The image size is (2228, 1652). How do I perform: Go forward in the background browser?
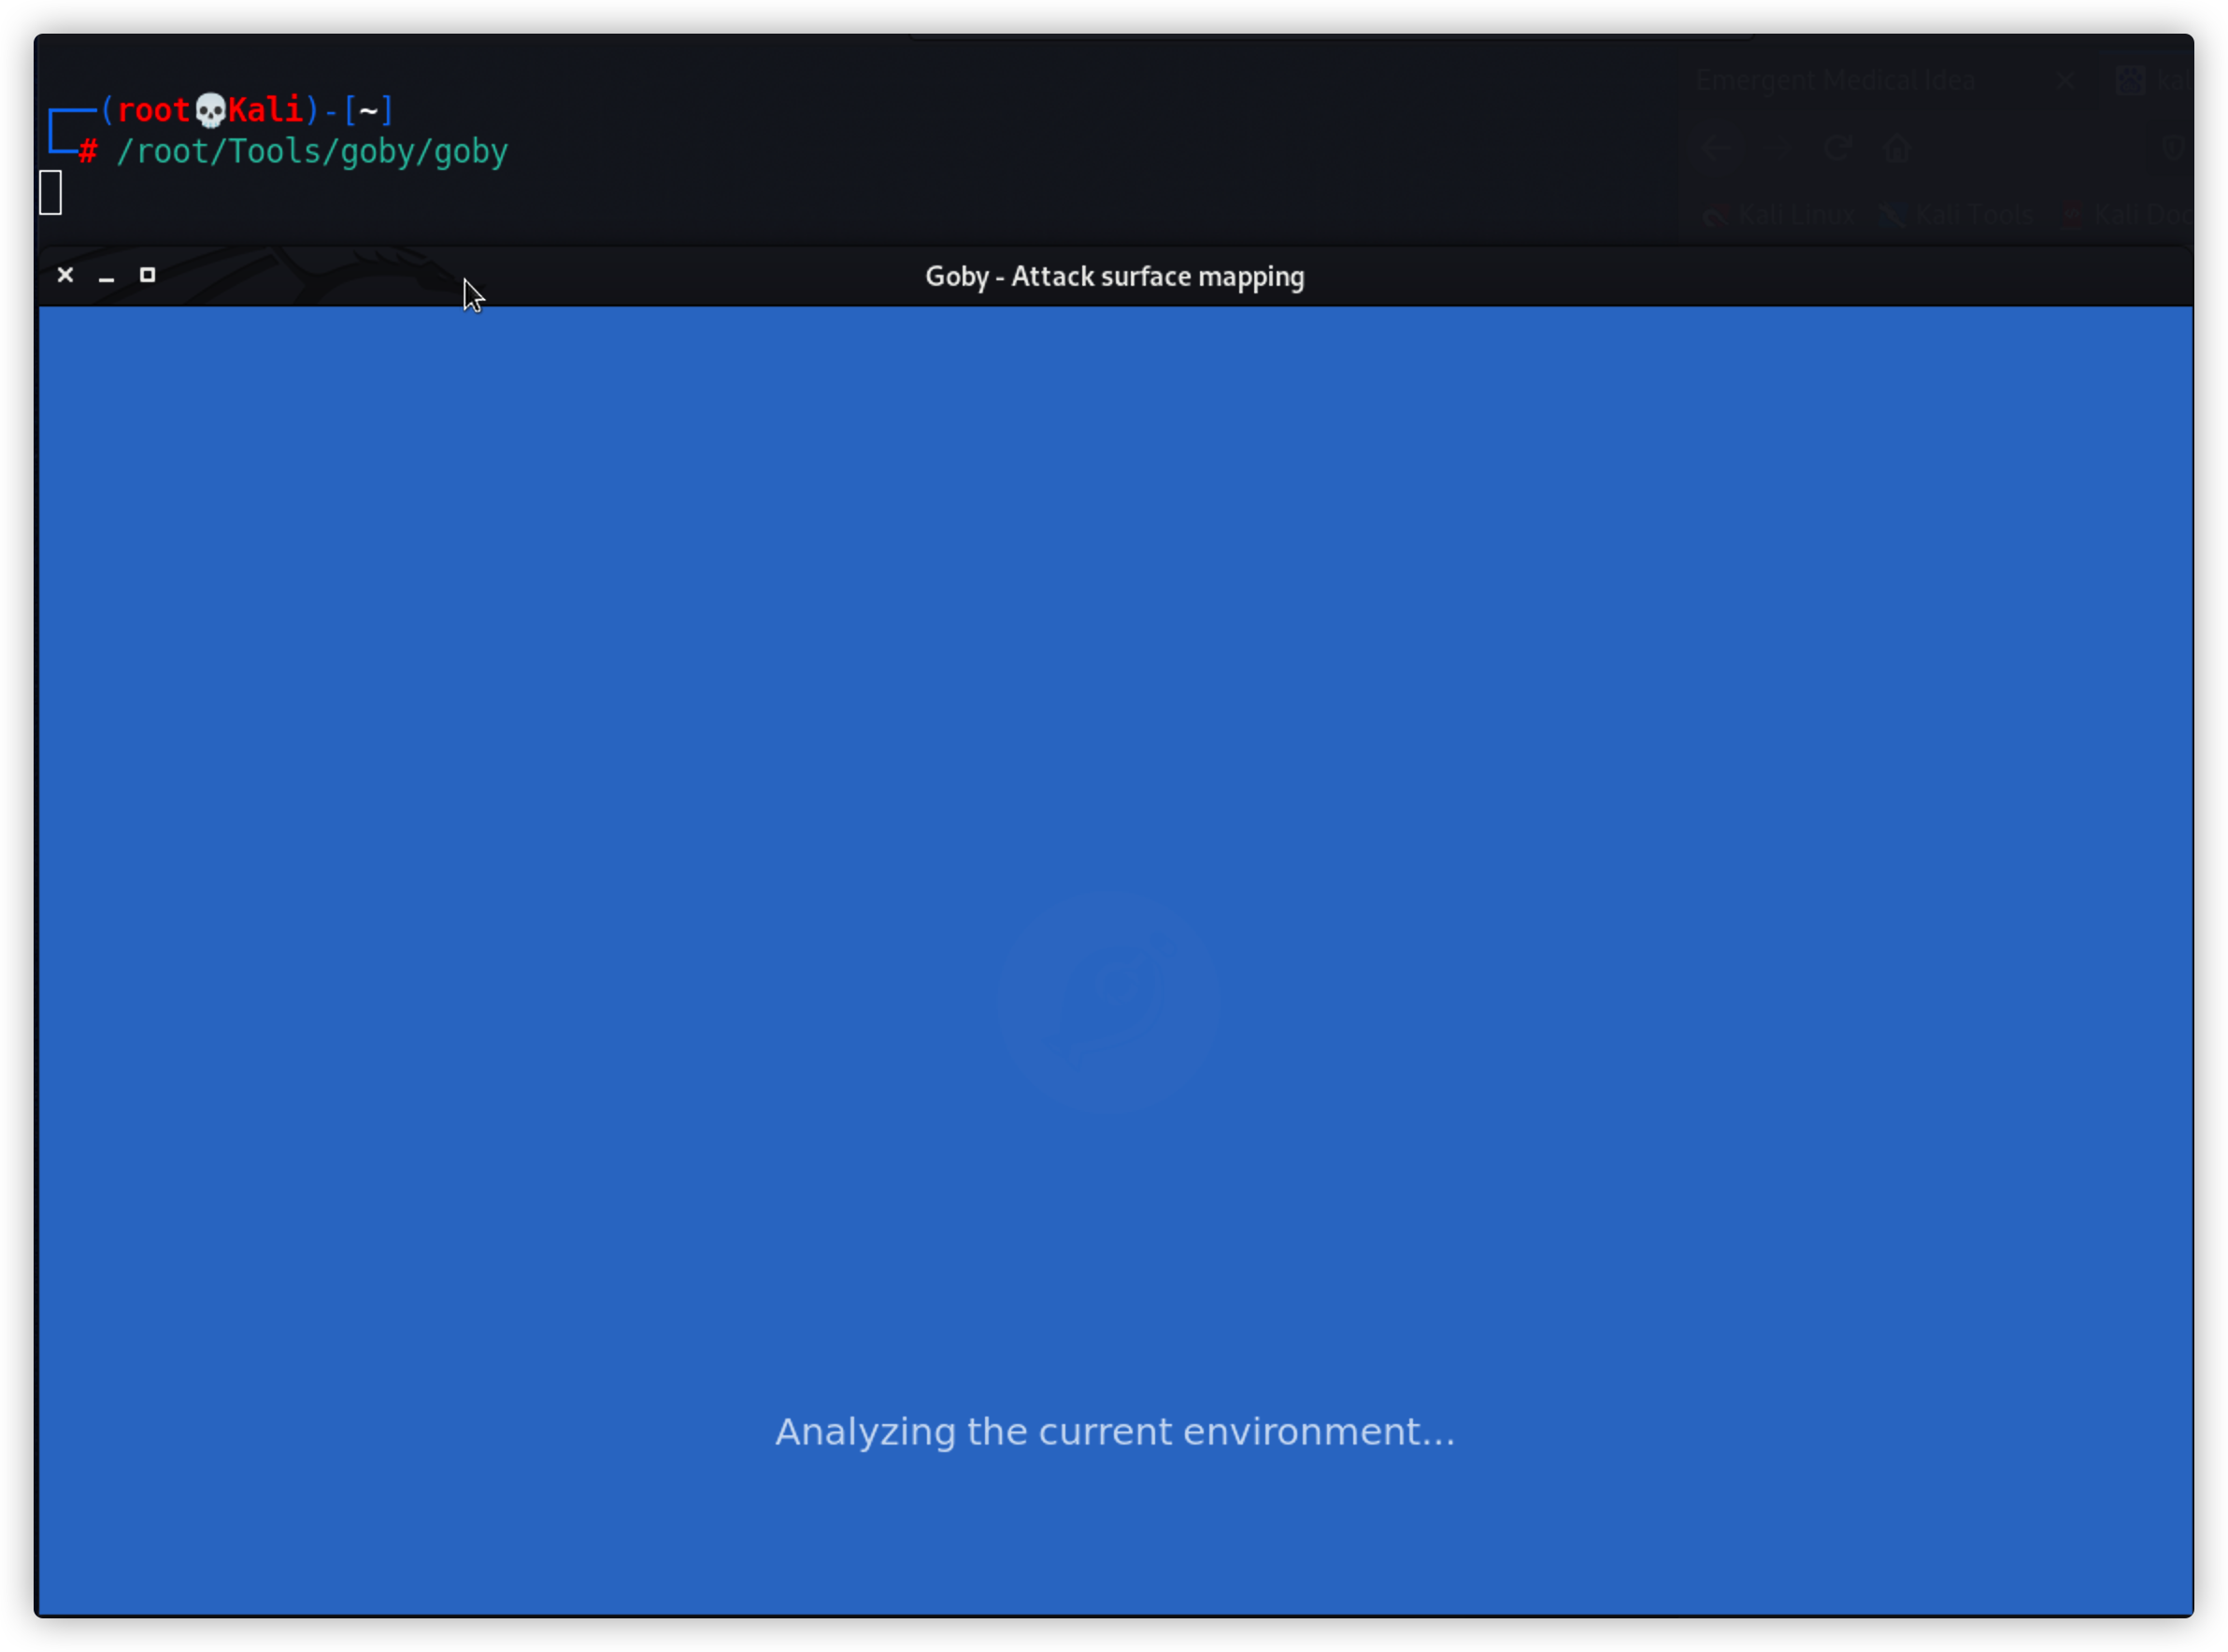(x=1777, y=149)
